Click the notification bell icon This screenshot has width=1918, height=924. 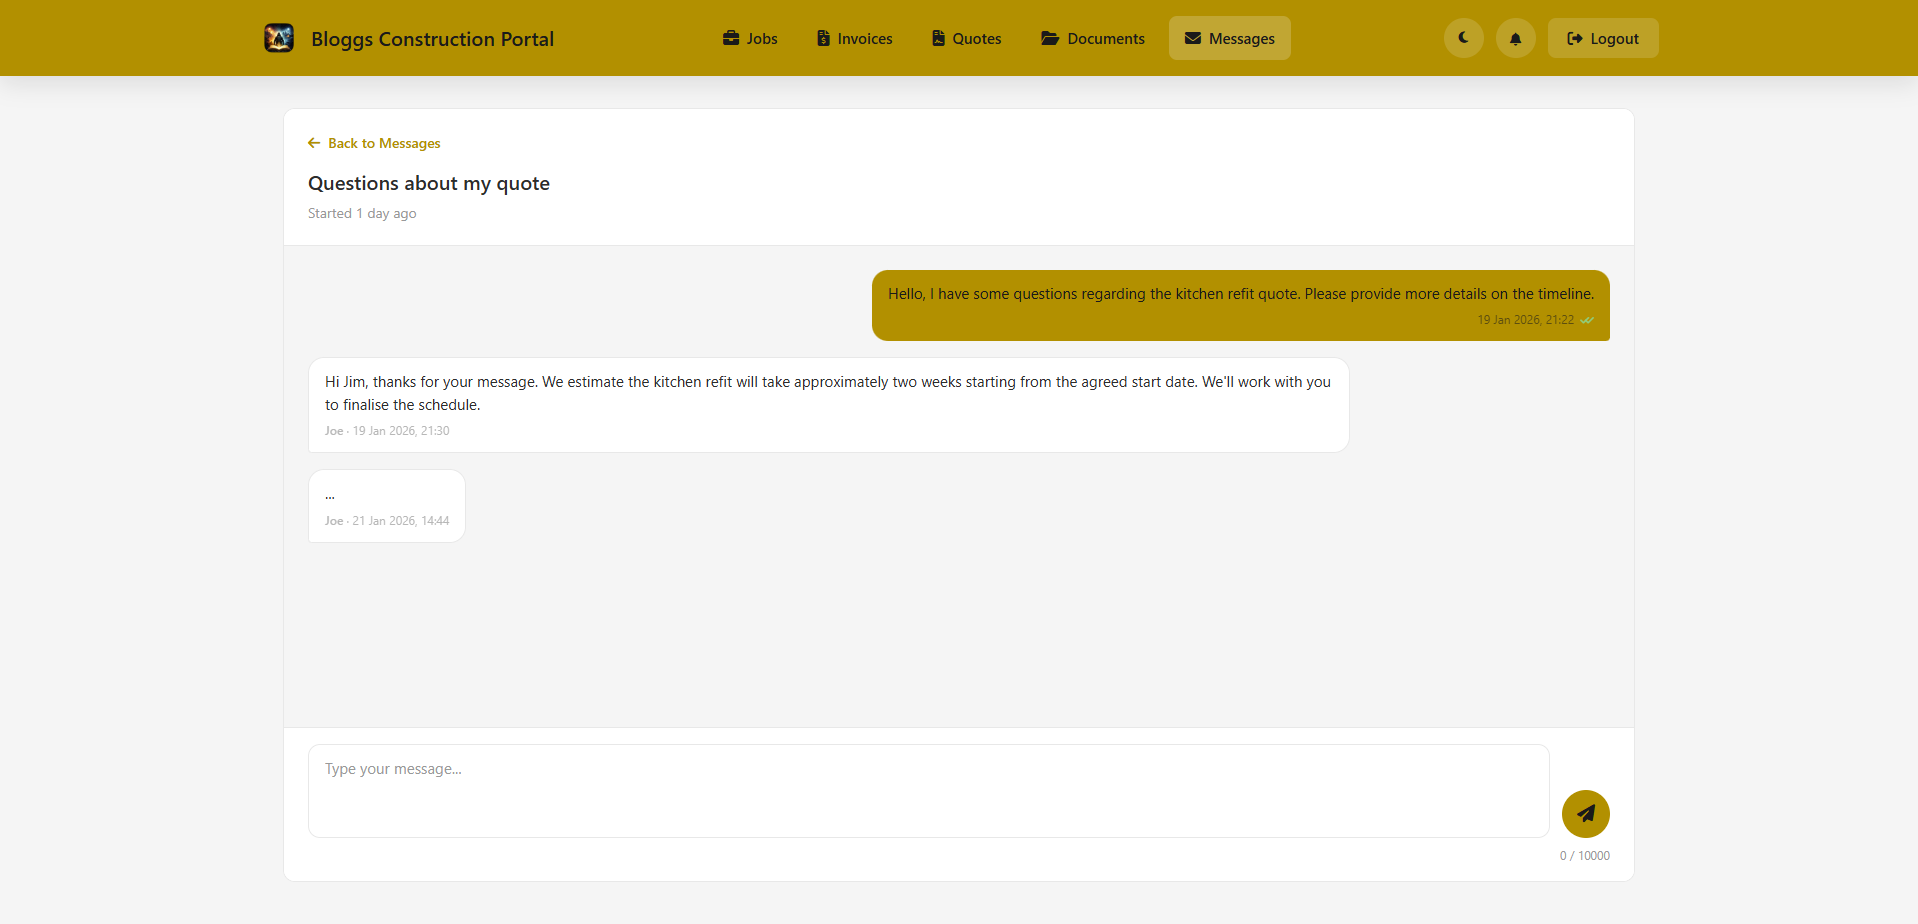click(1514, 37)
